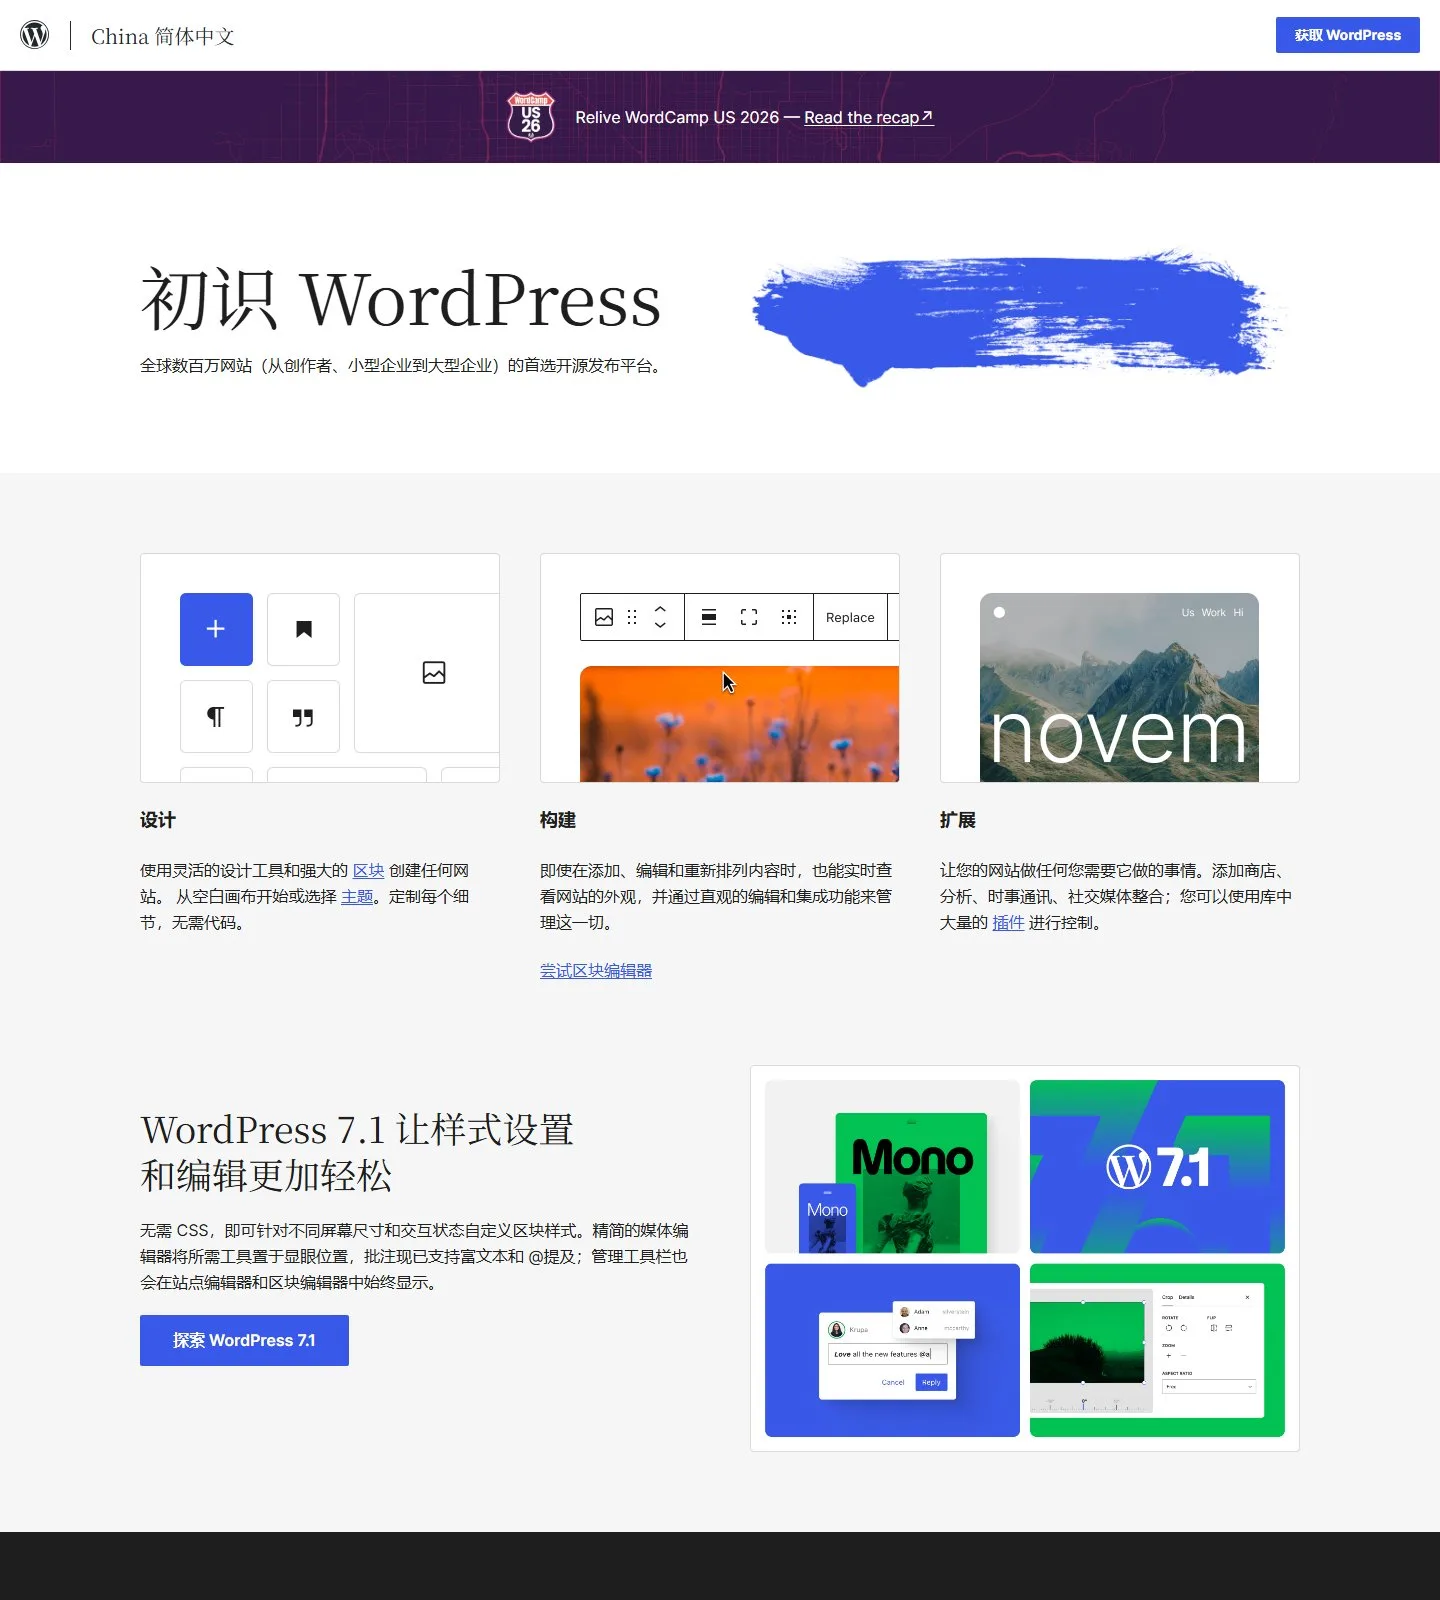This screenshot has height=1600, width=1440.
Task: Open the 主题 link
Action: click(x=357, y=897)
